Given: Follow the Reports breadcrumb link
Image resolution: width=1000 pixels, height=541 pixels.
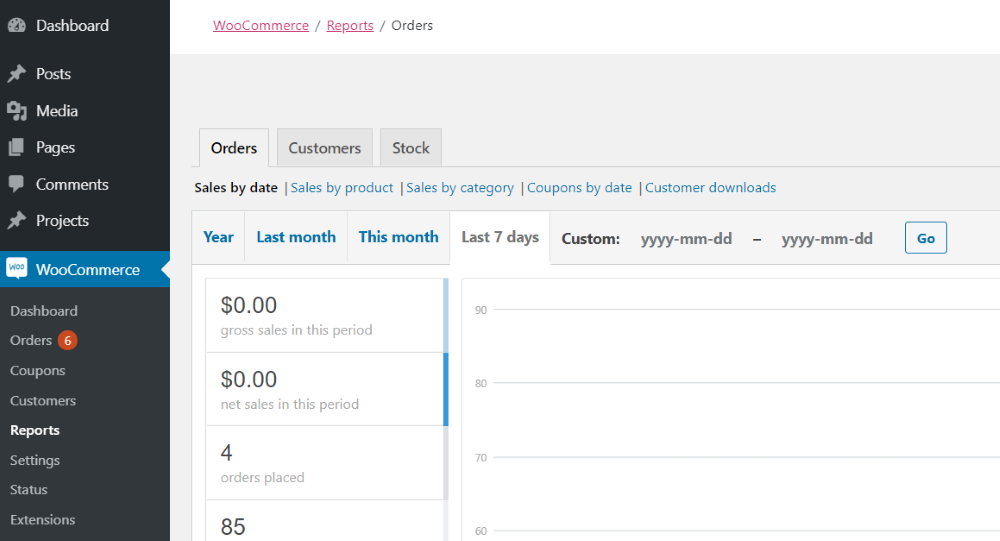Looking at the screenshot, I should pos(350,26).
